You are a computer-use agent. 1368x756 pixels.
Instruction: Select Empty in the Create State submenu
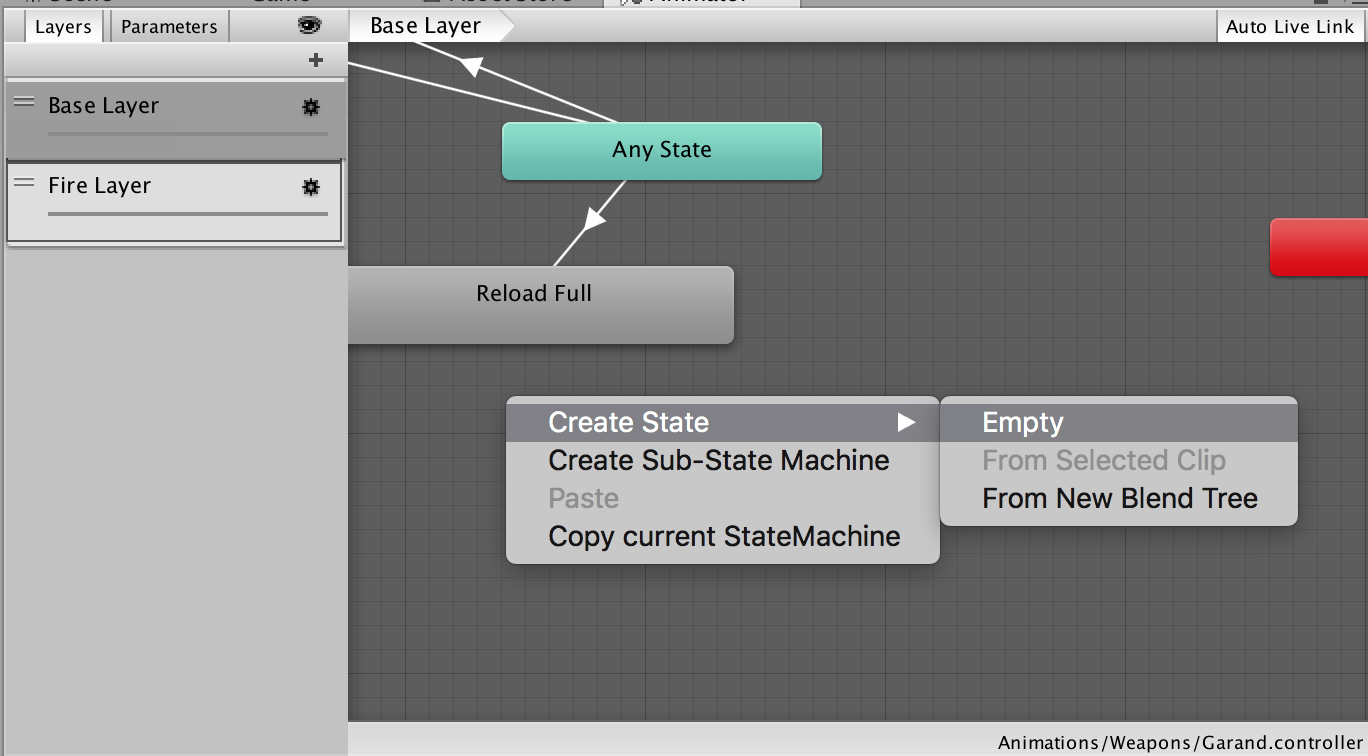(x=1023, y=422)
